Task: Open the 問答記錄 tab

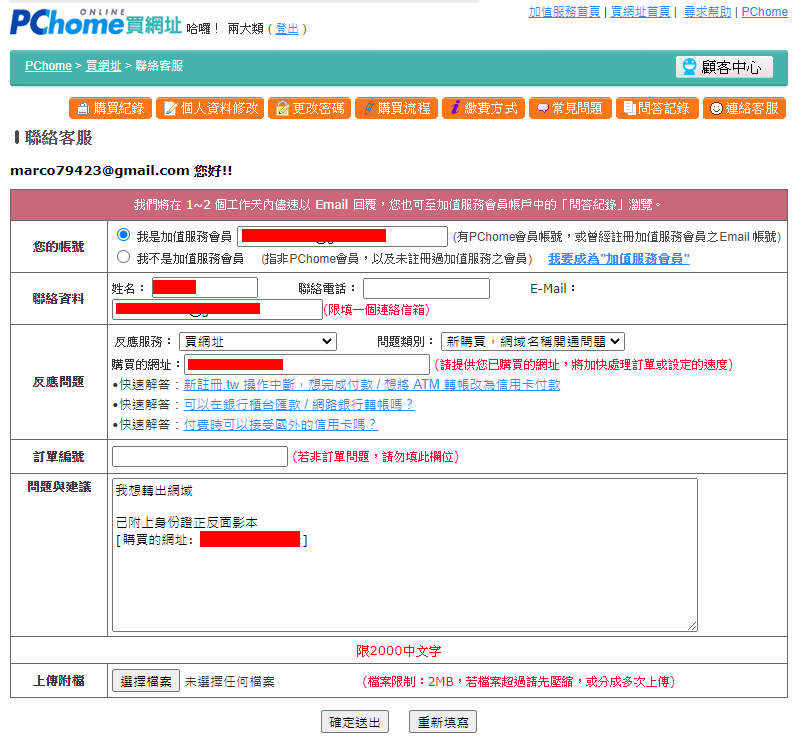Action: [x=657, y=108]
